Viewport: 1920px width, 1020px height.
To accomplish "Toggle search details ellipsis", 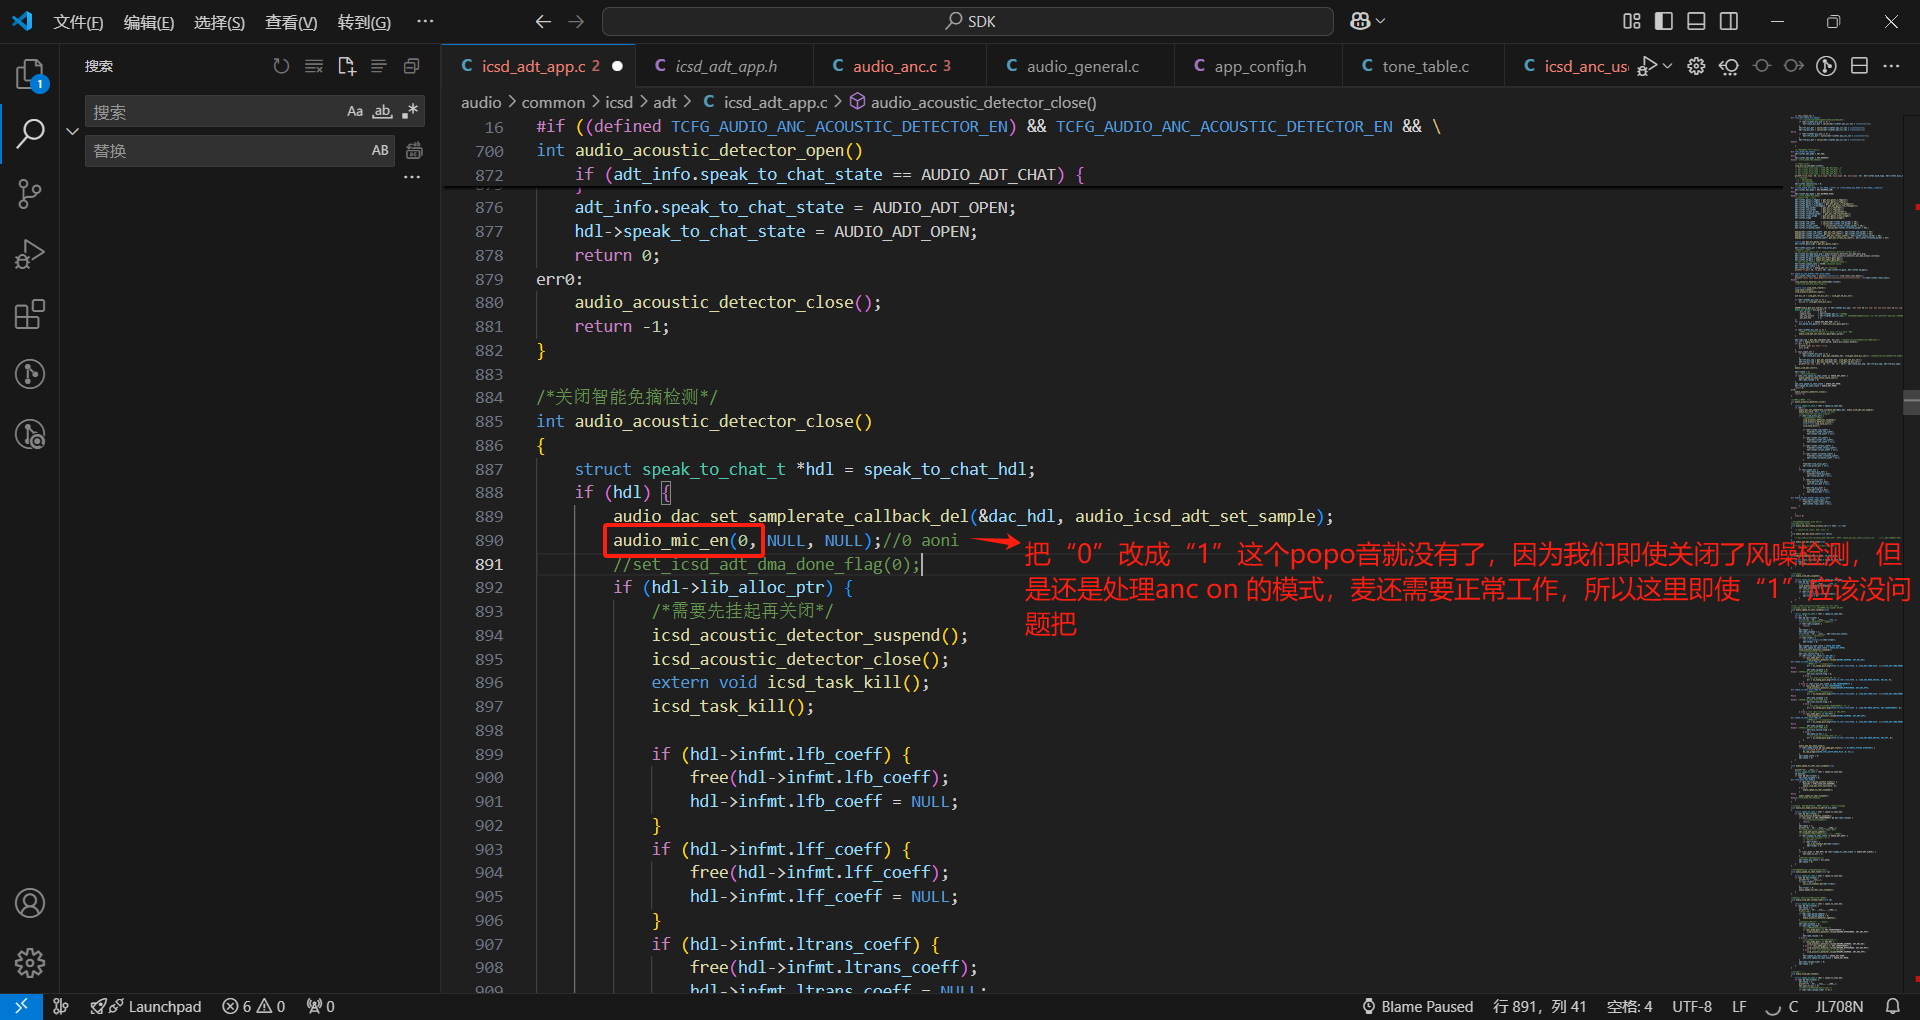I will pos(412,177).
